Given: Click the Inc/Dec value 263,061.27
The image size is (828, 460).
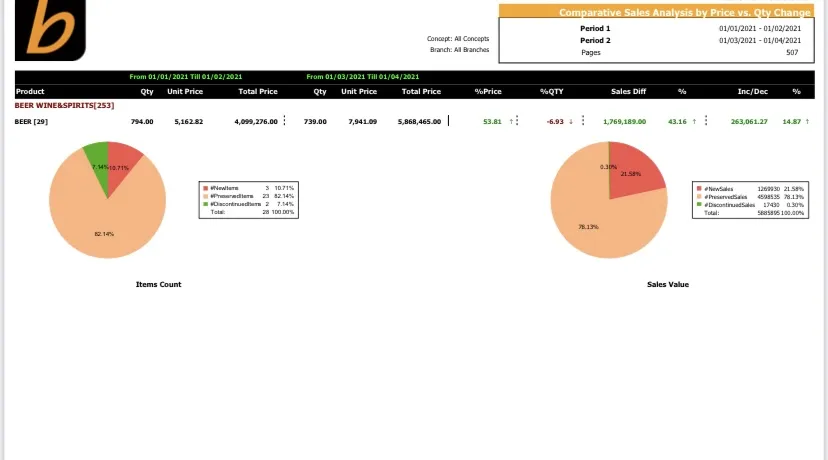Looking at the screenshot, I should [x=749, y=121].
